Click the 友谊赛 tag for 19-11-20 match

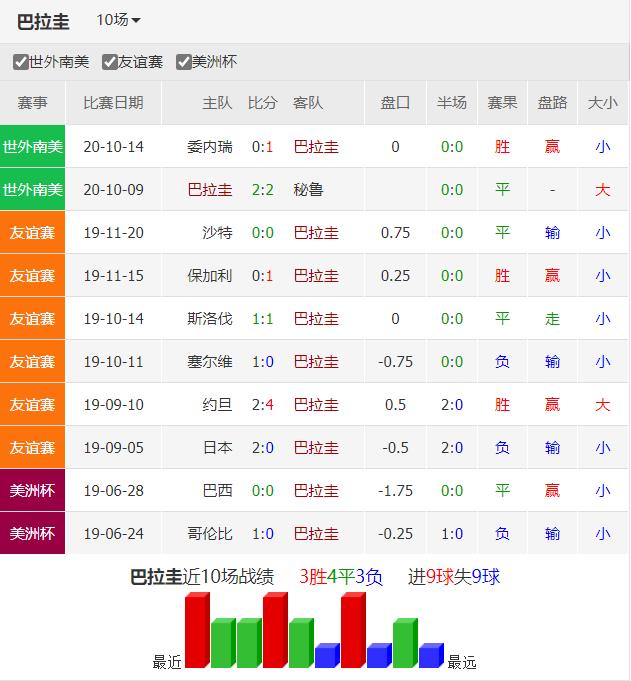[33, 233]
